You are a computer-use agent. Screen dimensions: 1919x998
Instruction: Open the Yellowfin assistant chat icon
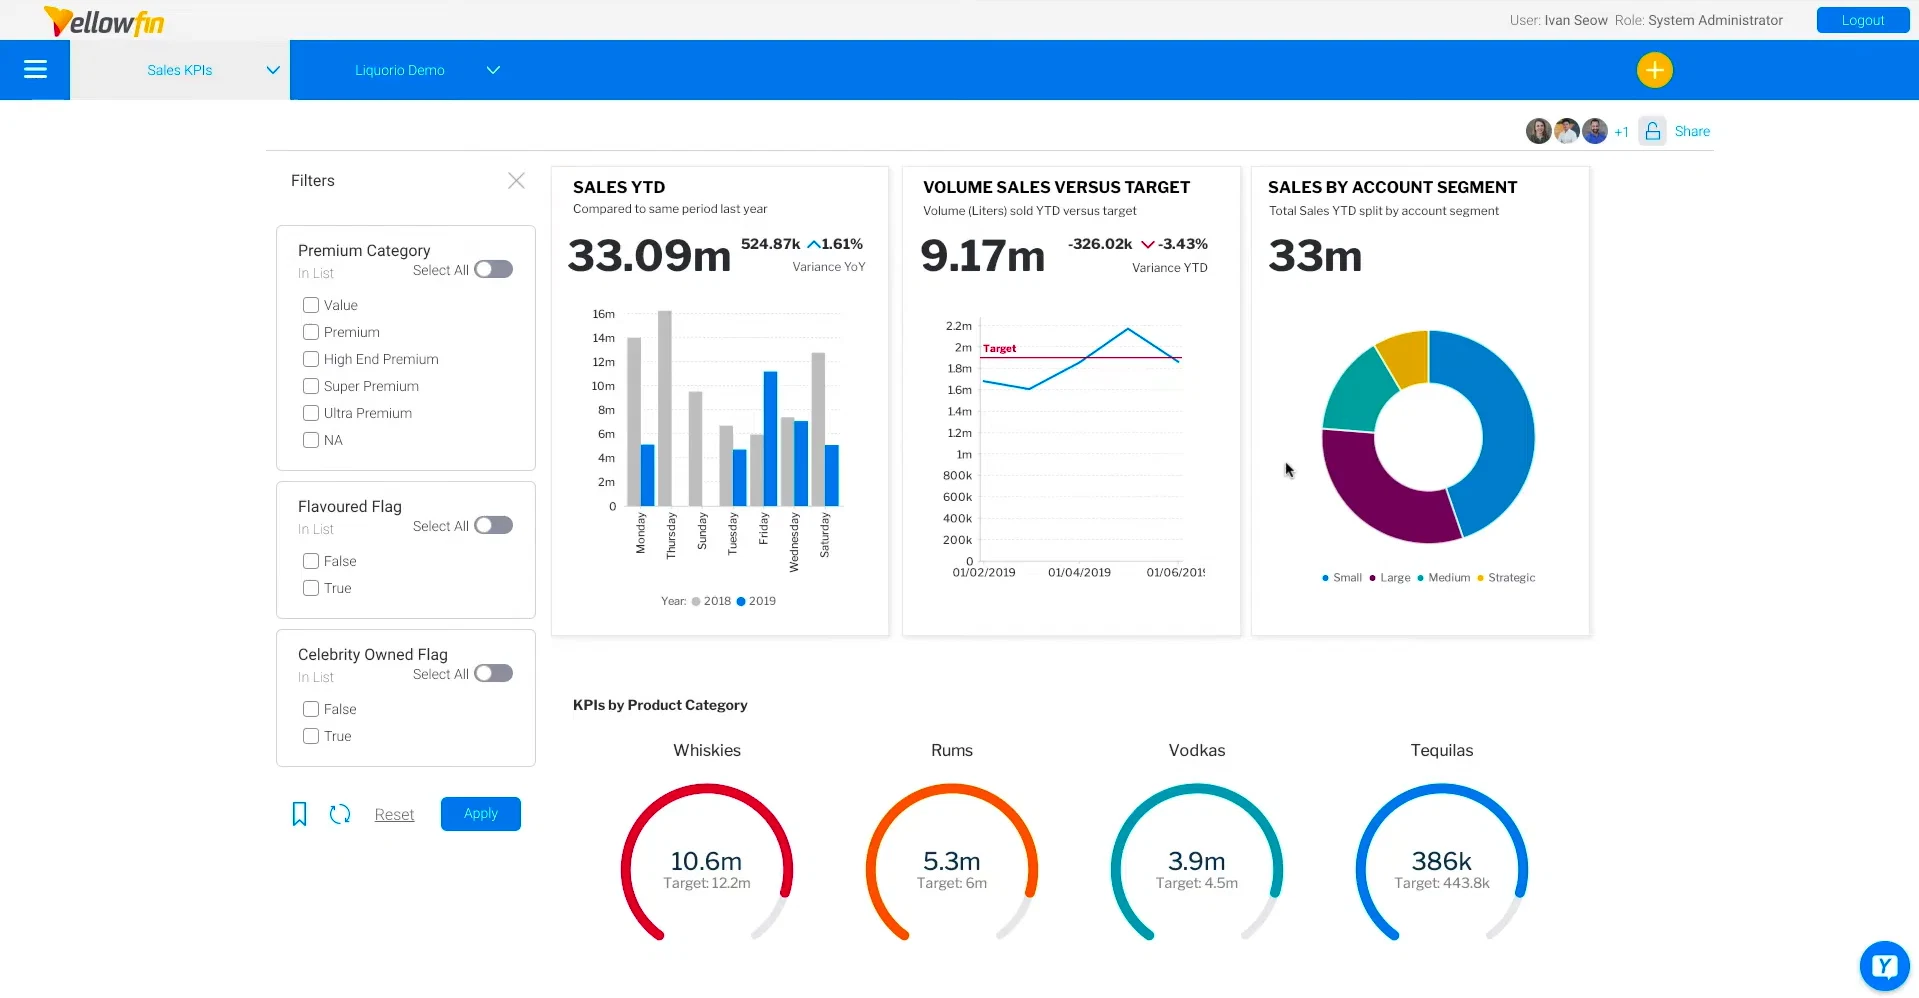pos(1884,966)
